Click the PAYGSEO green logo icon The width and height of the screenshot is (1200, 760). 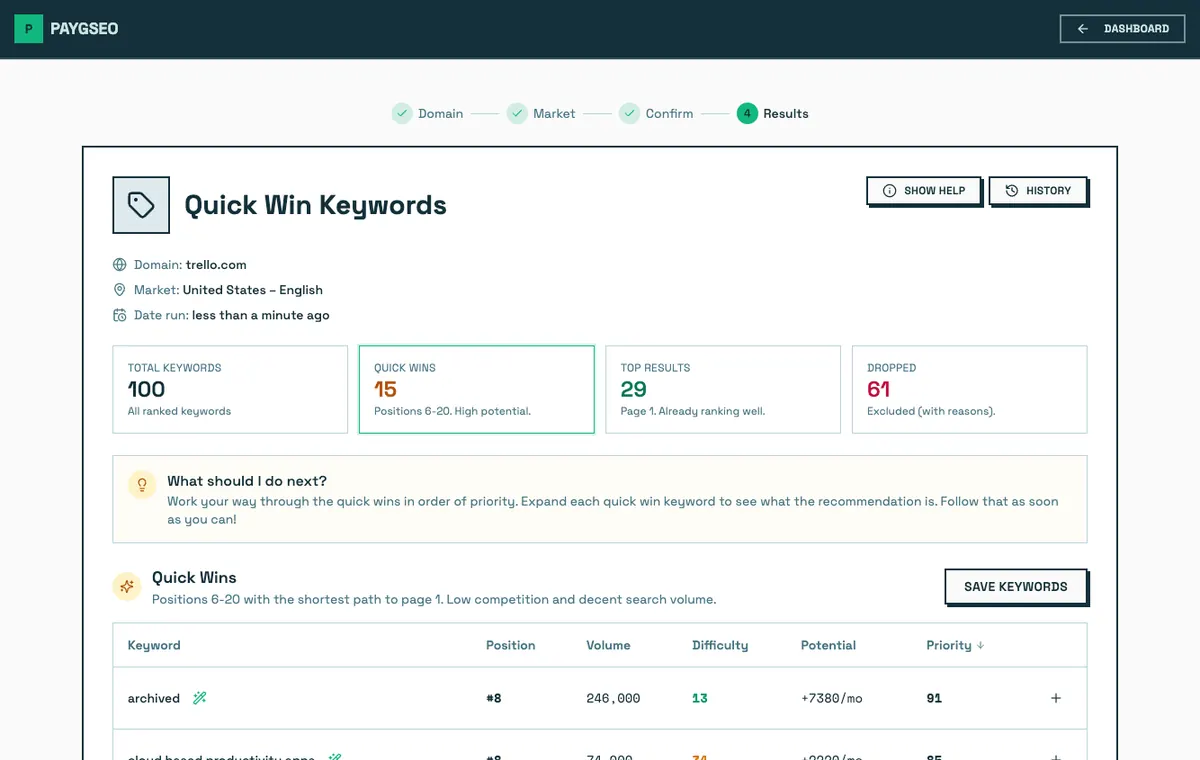pyautogui.click(x=28, y=29)
